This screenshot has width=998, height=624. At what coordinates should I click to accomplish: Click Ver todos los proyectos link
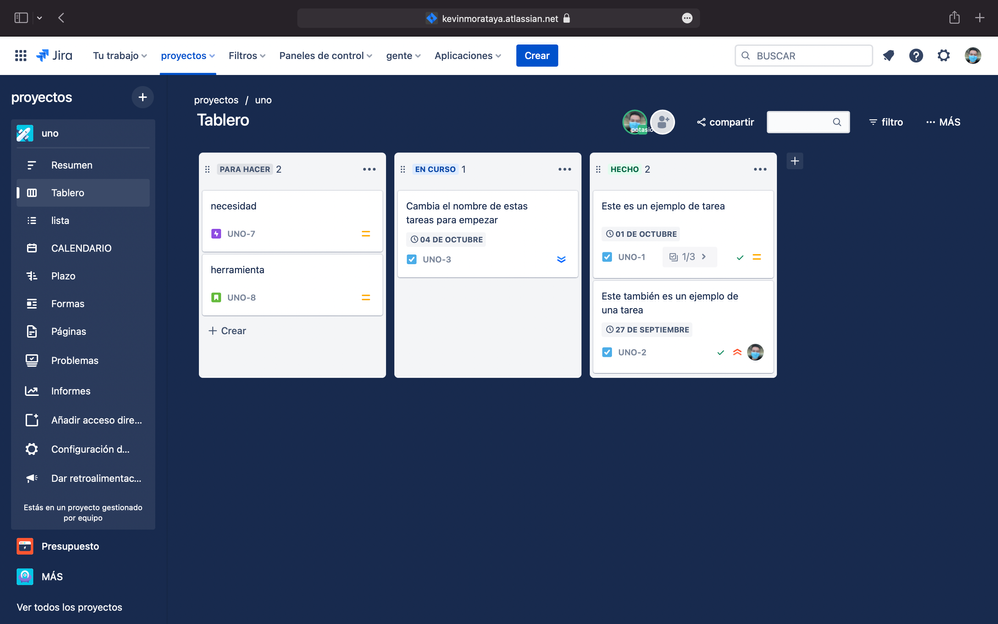(69, 607)
